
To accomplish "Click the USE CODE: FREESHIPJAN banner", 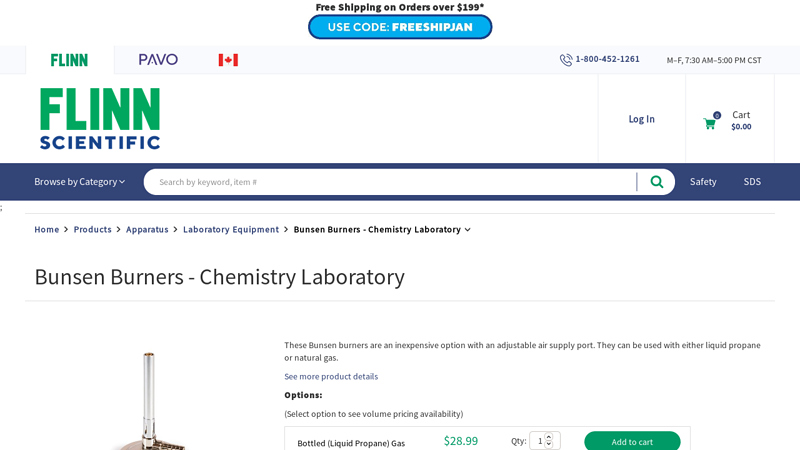I will tap(400, 27).
